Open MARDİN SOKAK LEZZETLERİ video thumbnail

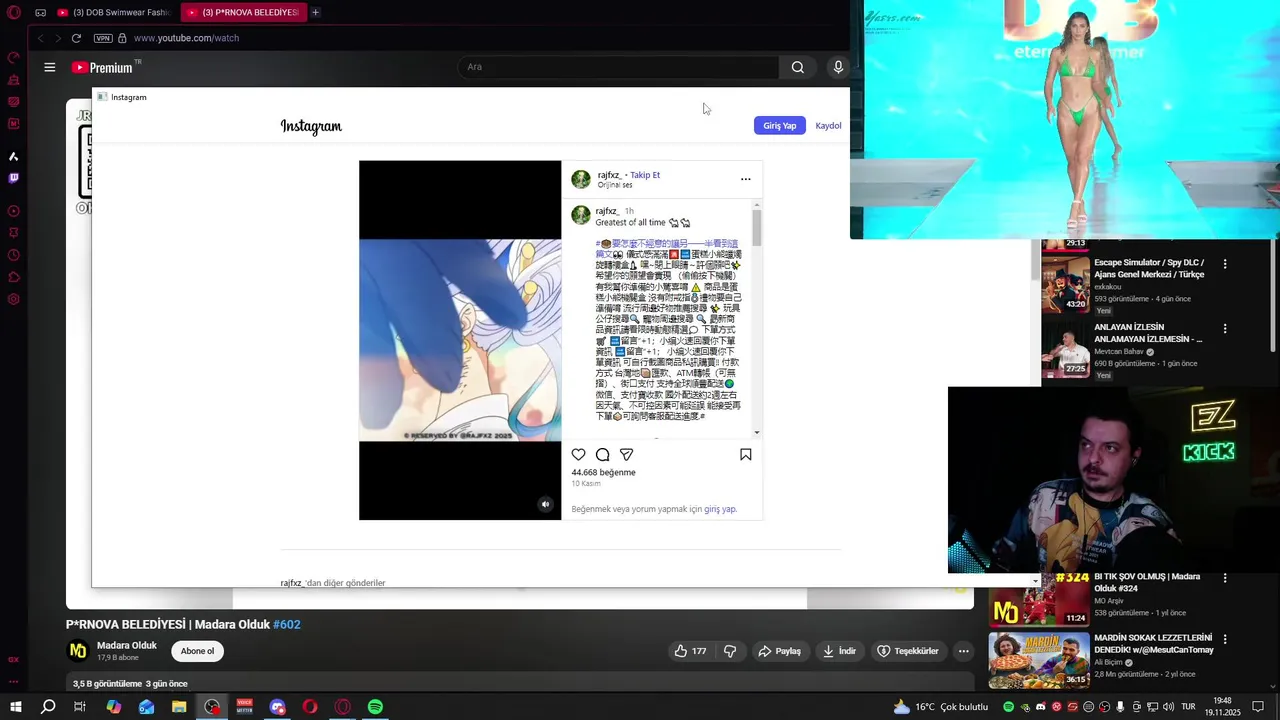pos(1039,659)
